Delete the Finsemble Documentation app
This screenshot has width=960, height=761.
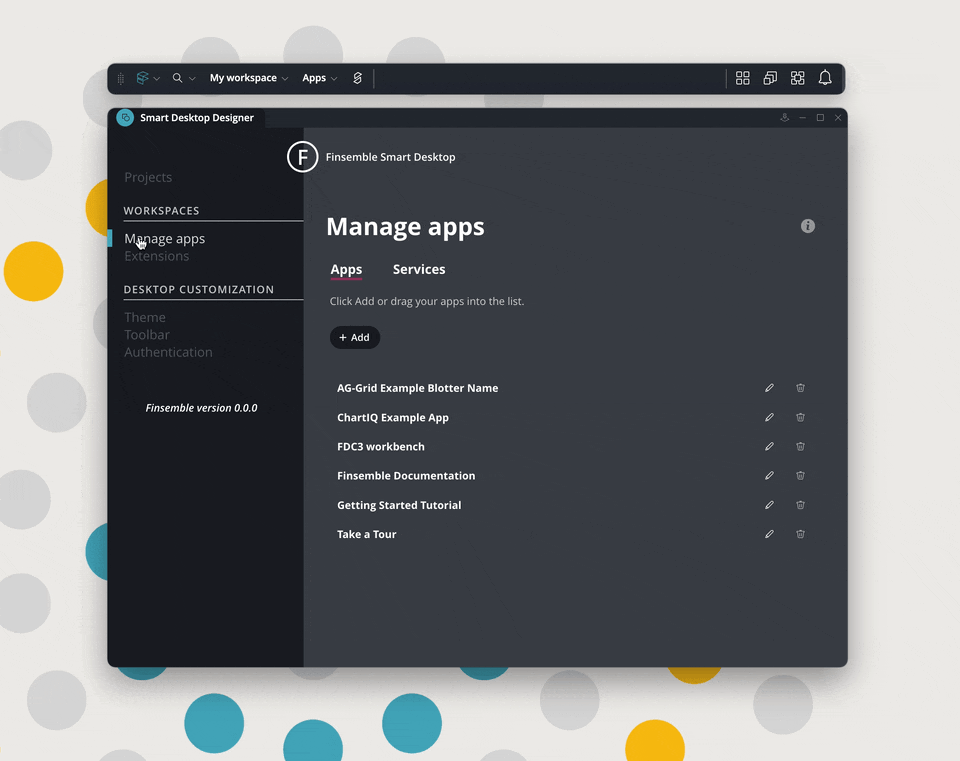800,475
